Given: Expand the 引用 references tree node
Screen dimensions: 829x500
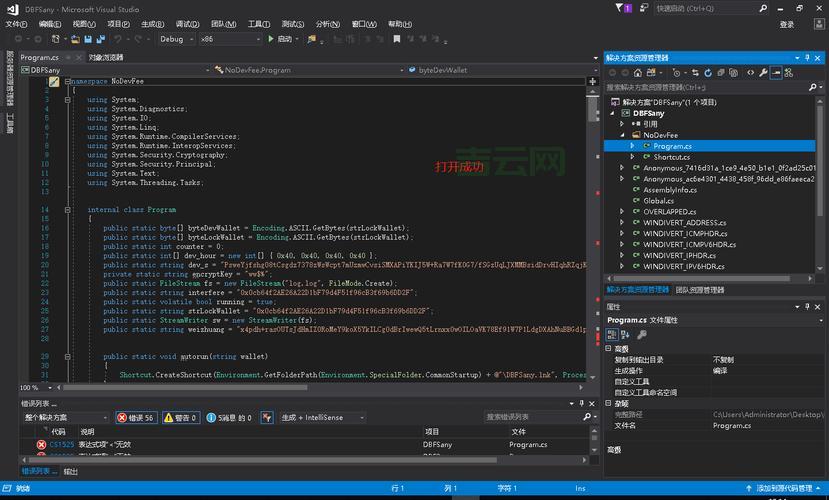Looking at the screenshot, I should pyautogui.click(x=622, y=124).
